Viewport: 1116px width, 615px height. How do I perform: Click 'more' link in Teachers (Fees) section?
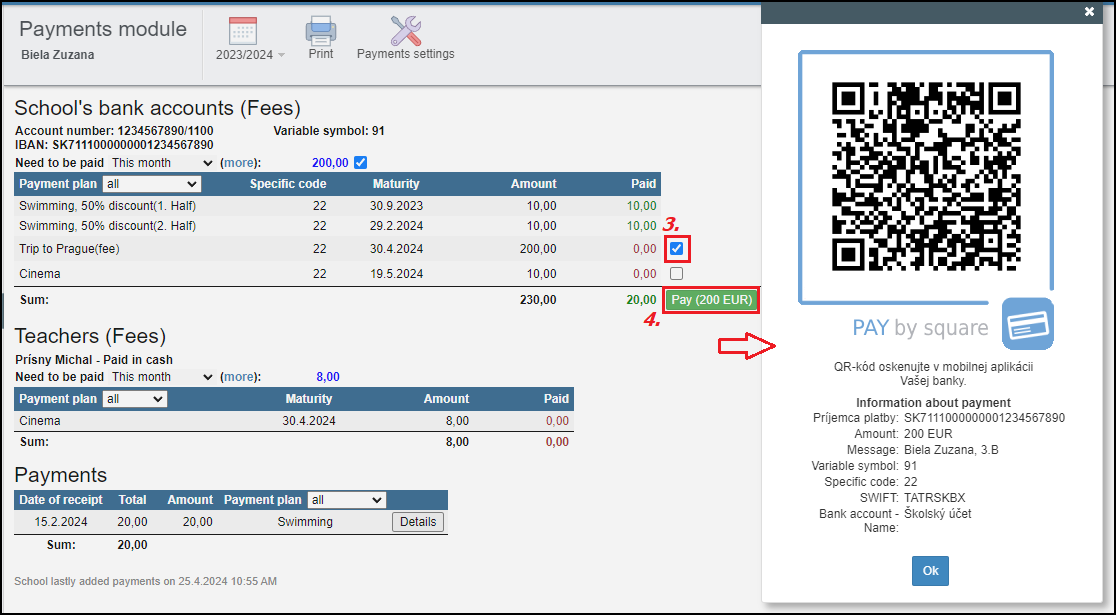coord(238,377)
